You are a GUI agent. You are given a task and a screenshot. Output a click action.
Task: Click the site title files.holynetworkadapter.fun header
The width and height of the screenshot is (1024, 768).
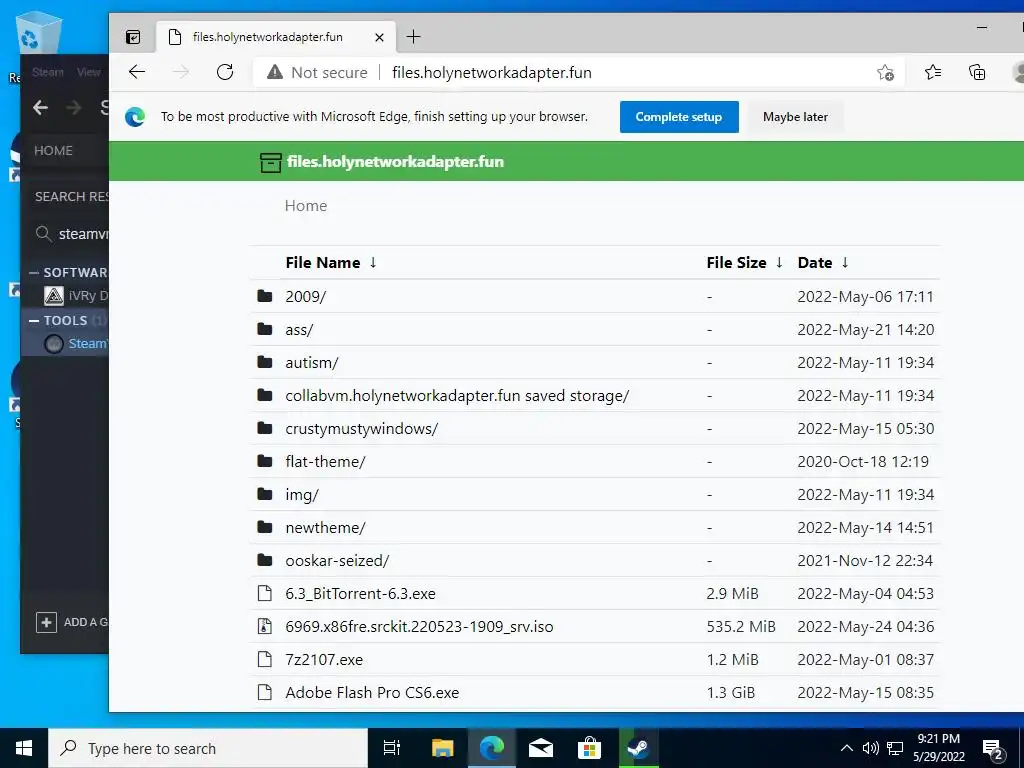pos(395,161)
